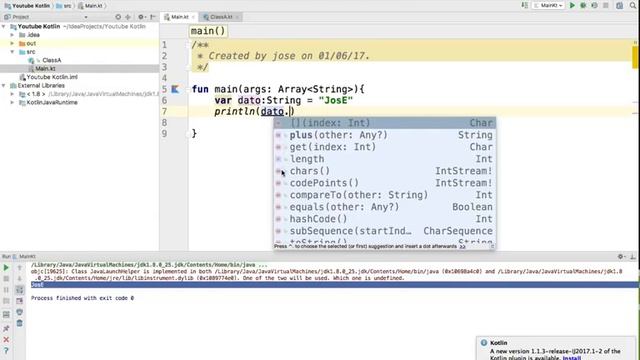This screenshot has height=360, width=640.
Task: Click the Kotlin run gutter icon on line 5
Action: tap(175, 89)
